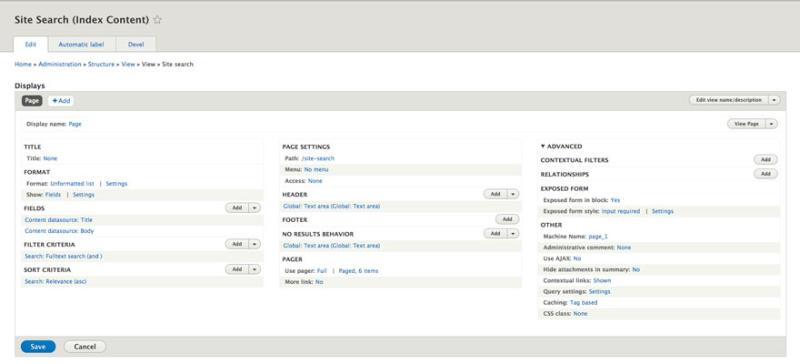The height and width of the screenshot is (364, 800).
Task: Change Use AJAX No setting
Action: click(x=577, y=259)
